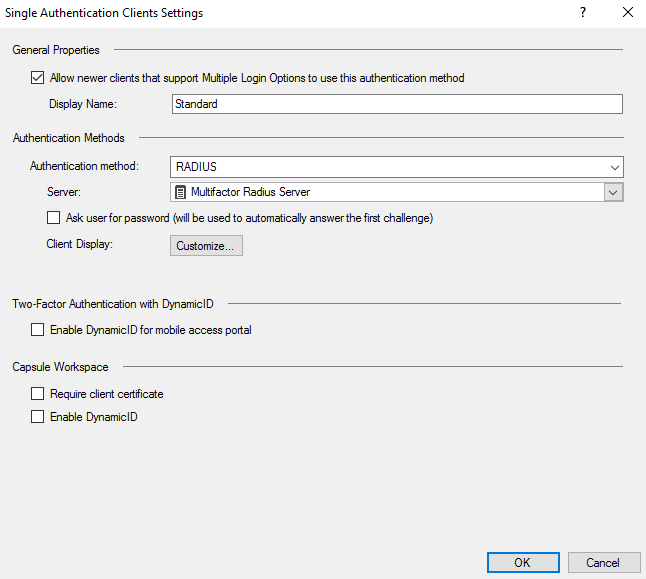
Task: Enable Ask user for password checkbox
Action: pos(54,218)
